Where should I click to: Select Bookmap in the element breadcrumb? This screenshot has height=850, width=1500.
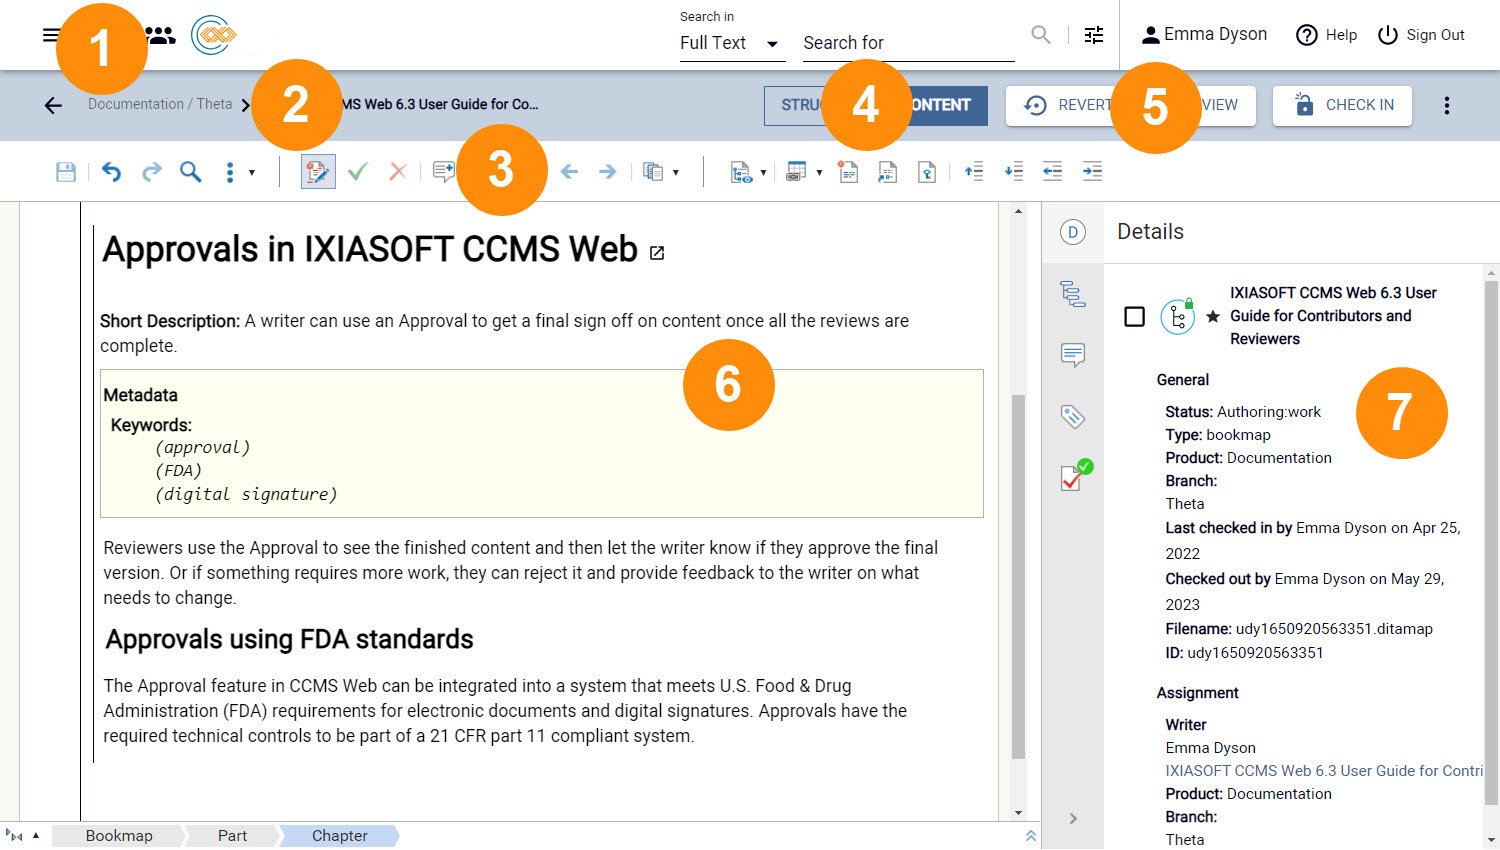pos(119,836)
